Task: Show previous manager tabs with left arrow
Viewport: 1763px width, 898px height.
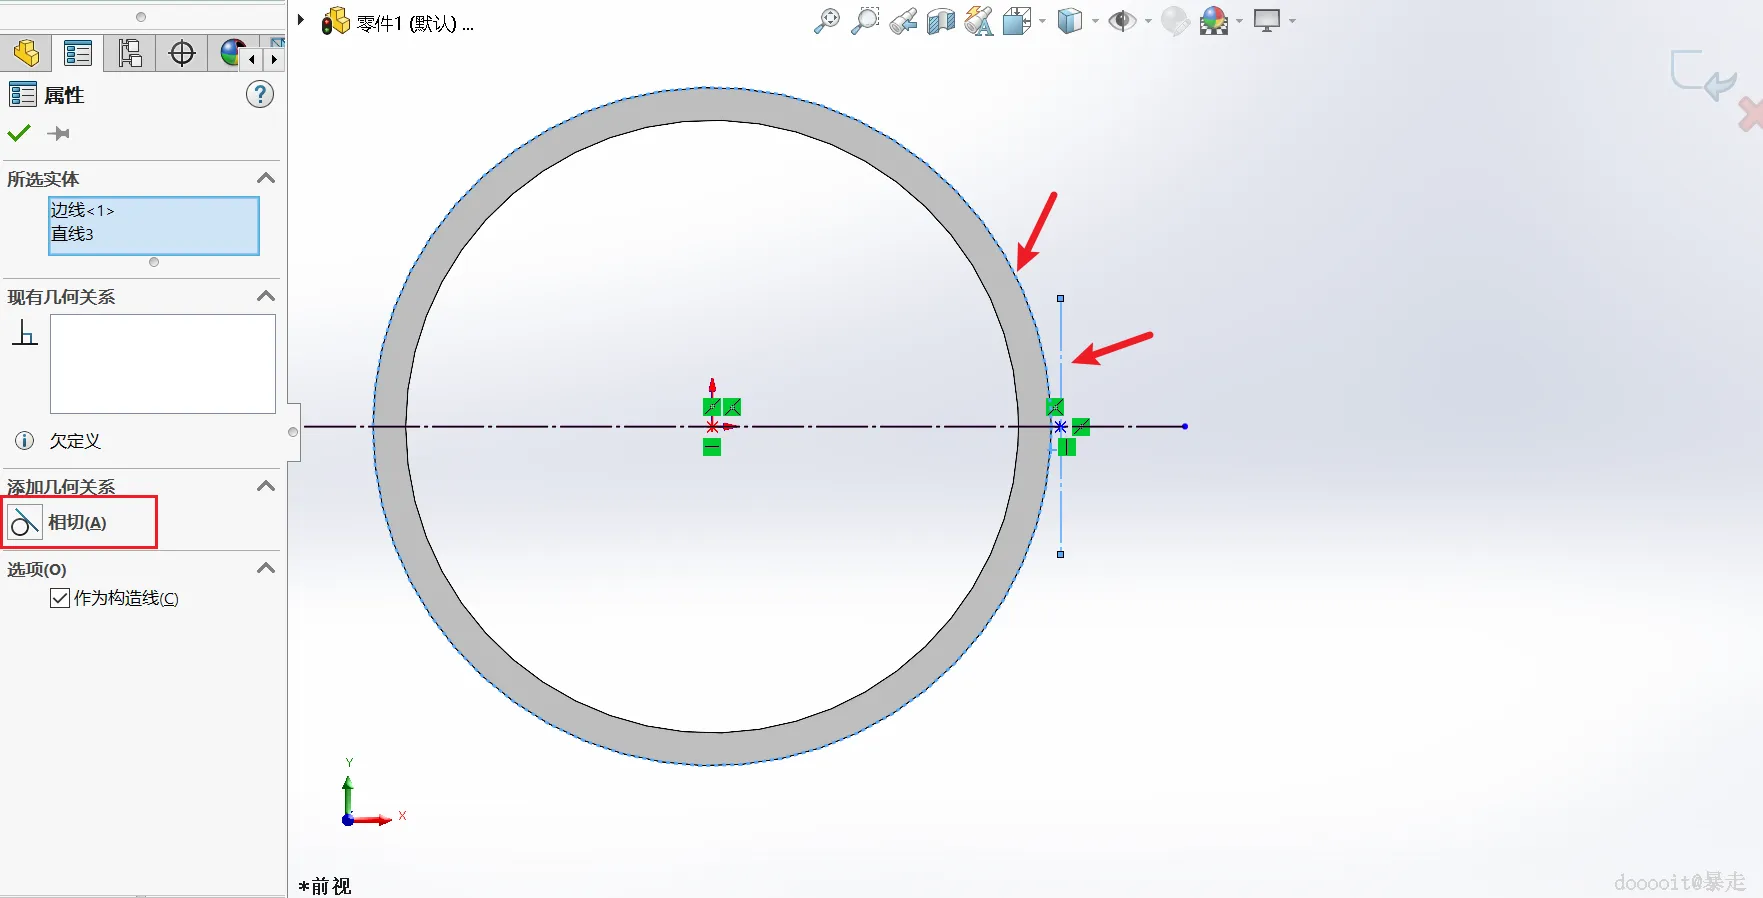Action: tap(252, 59)
